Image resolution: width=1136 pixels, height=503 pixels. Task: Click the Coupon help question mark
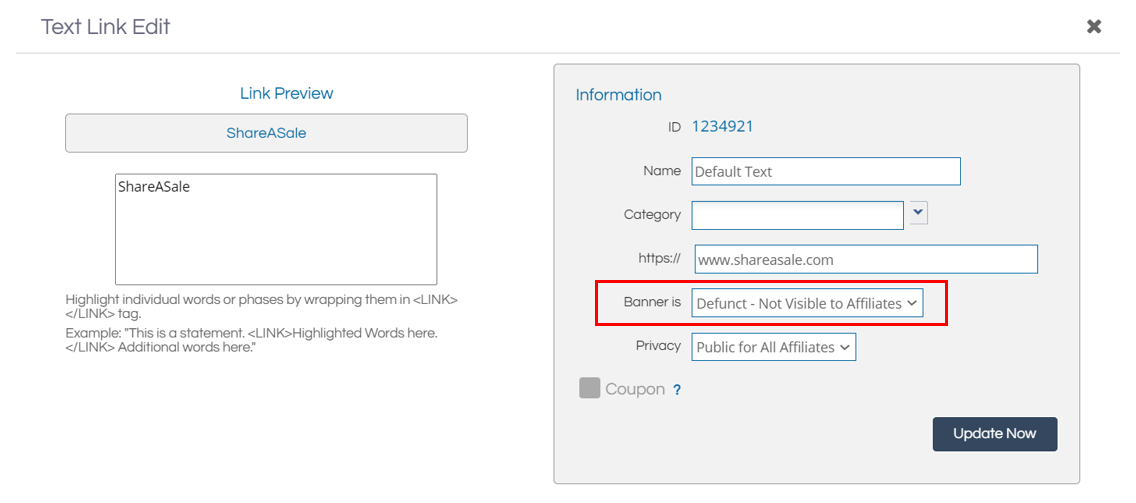pos(677,390)
